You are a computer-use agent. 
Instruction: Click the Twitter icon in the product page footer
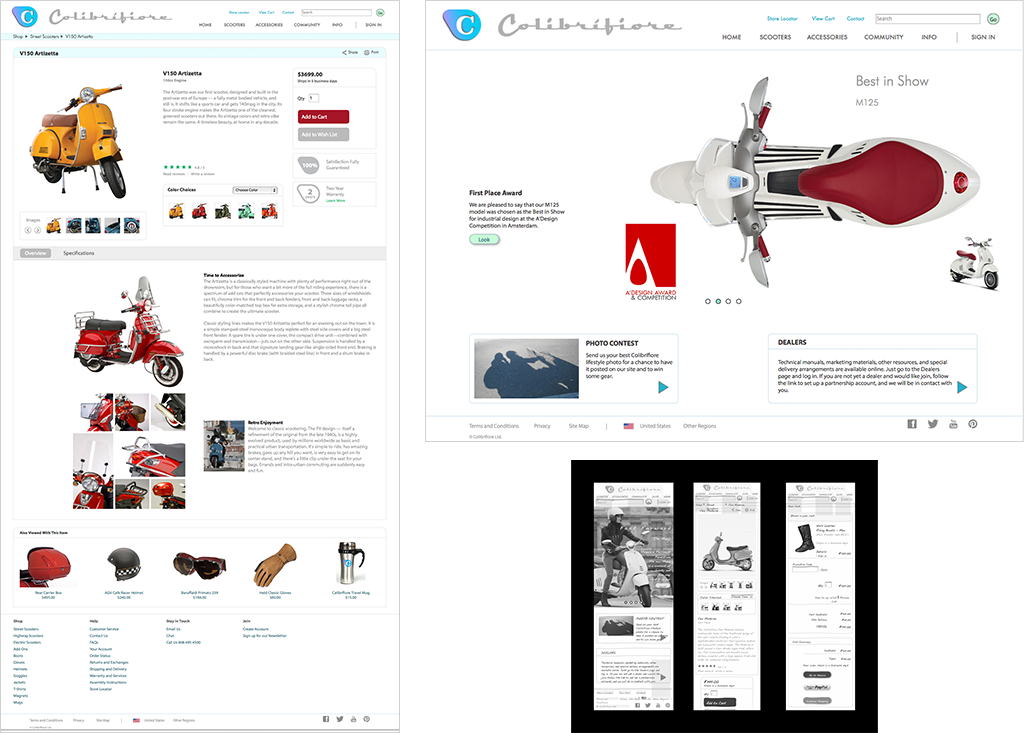(340, 719)
